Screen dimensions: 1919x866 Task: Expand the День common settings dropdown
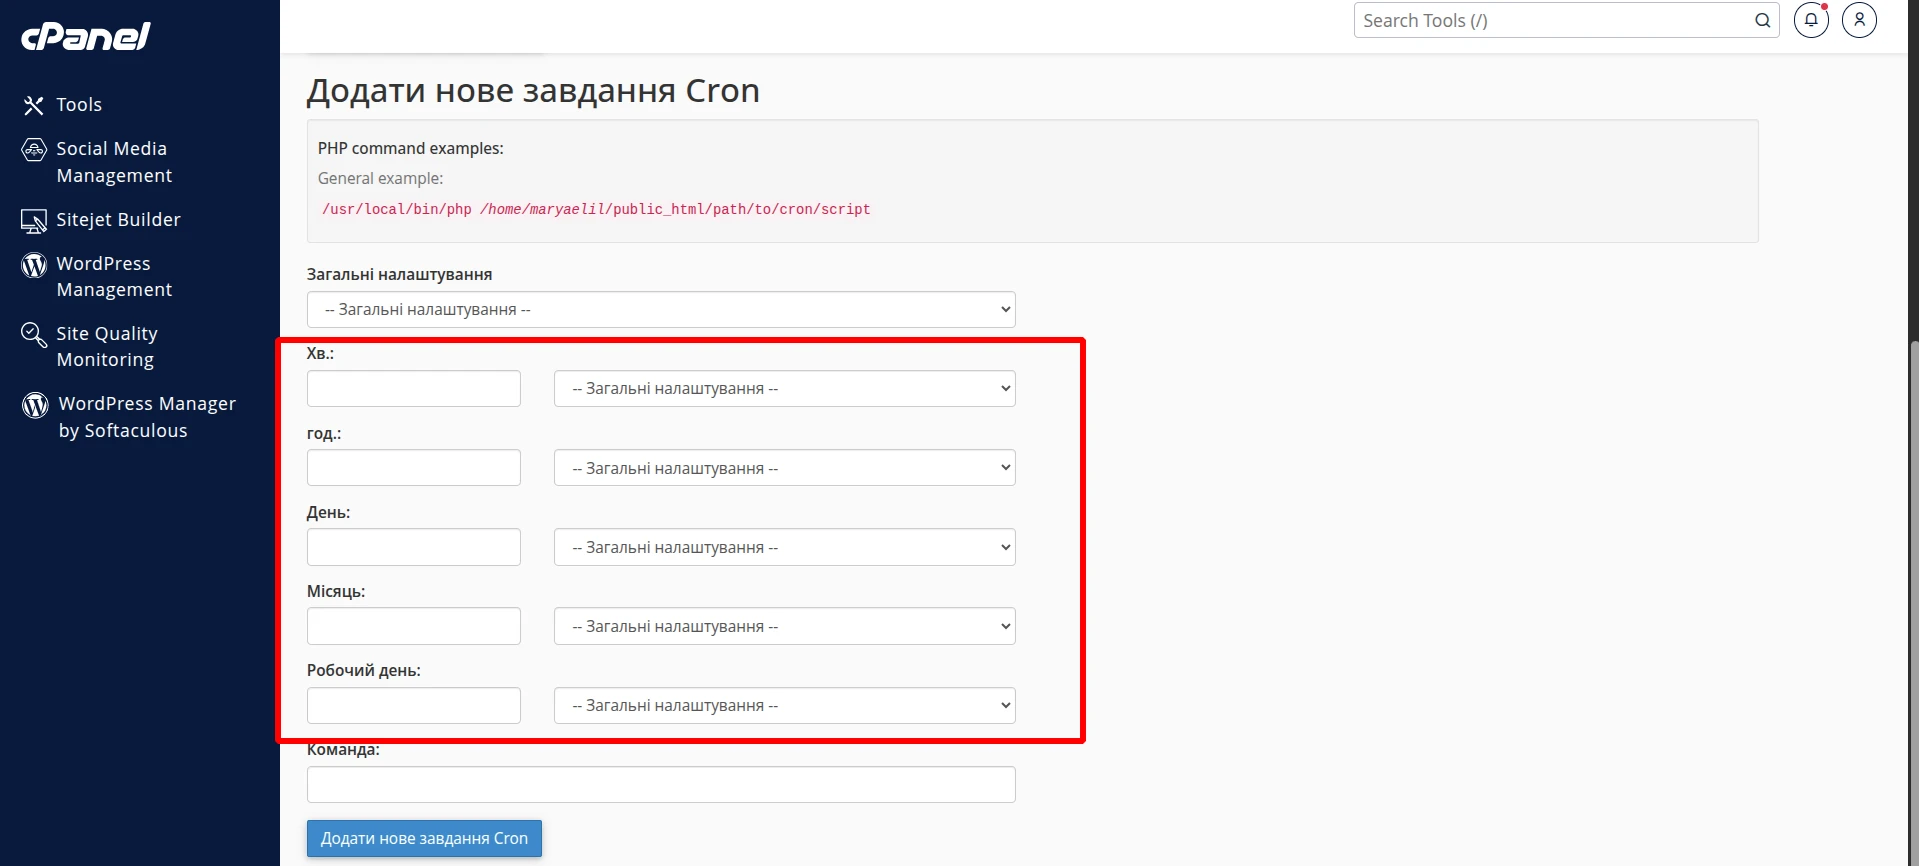coord(785,547)
